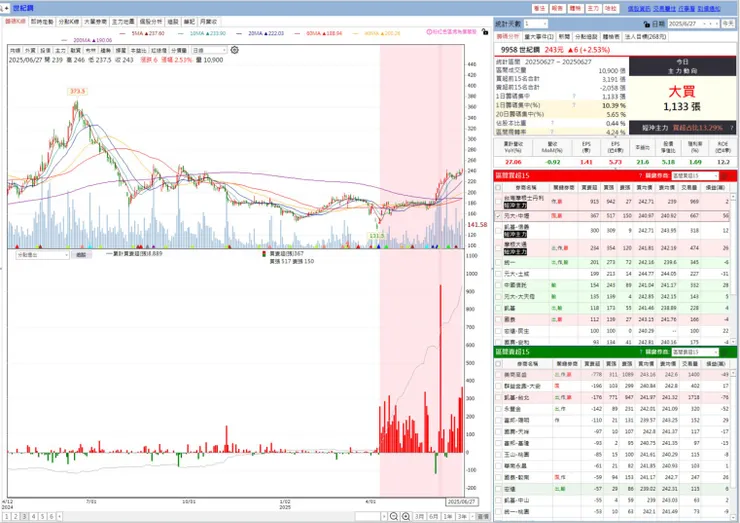740x523 pixels.
Task: Check the box for 台灣摩根士丹利 row
Action: (498, 202)
